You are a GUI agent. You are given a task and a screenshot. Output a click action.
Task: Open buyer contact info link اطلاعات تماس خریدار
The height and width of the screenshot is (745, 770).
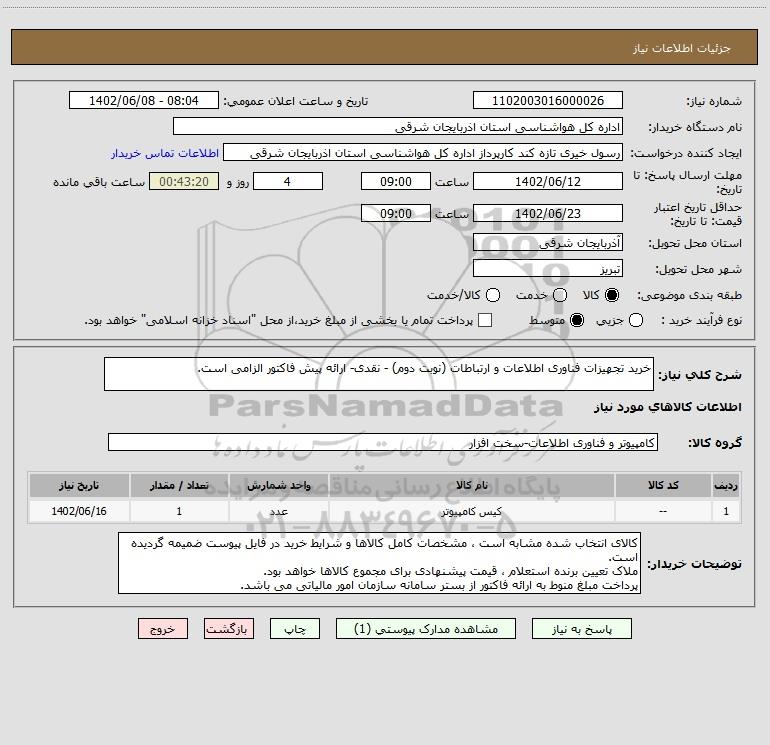[x=165, y=153]
